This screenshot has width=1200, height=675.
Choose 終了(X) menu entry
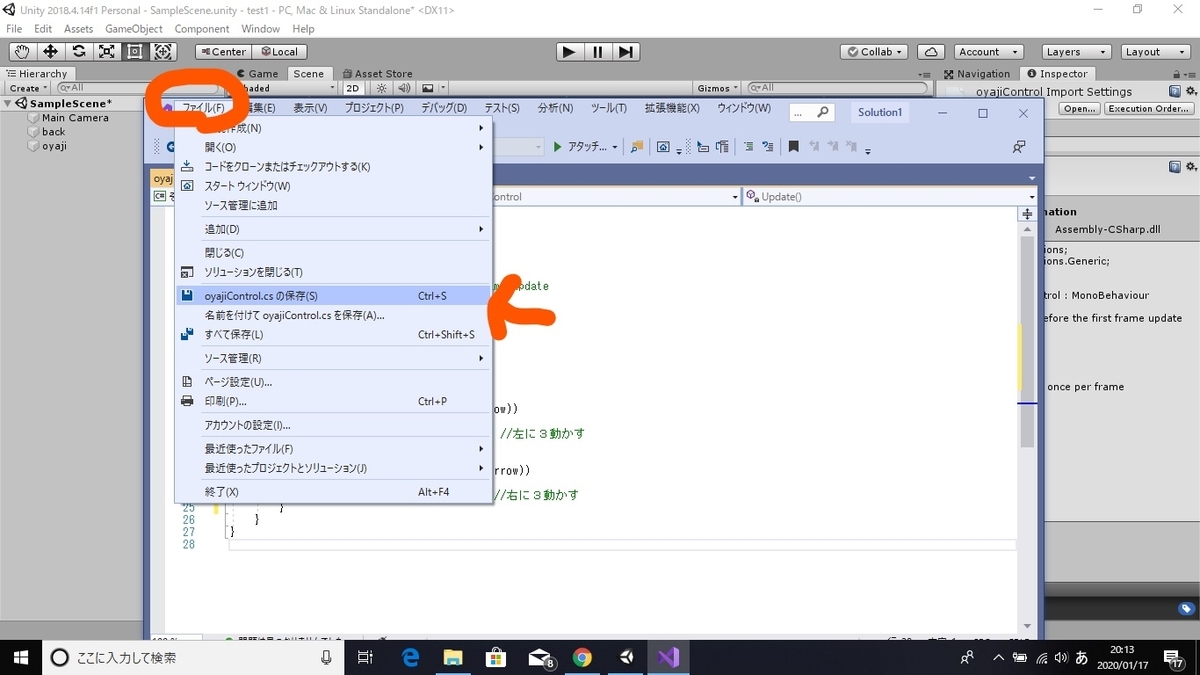coord(333,492)
